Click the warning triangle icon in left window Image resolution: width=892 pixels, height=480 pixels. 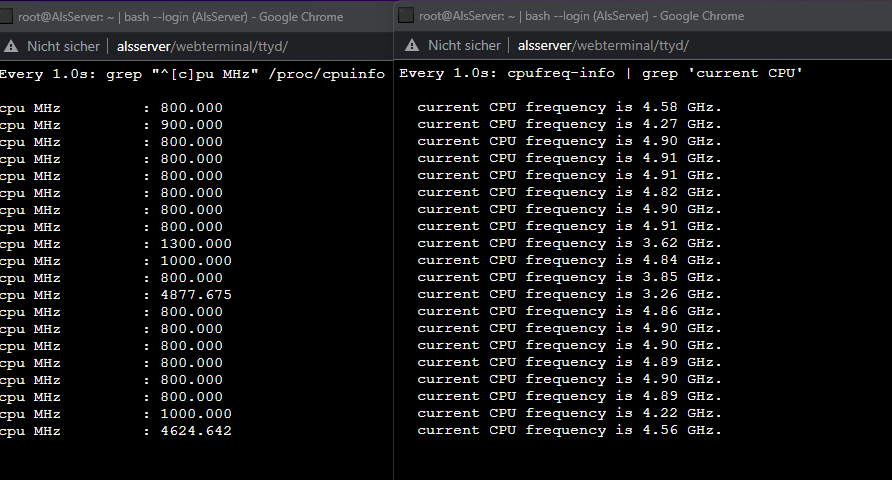pyautogui.click(x=11, y=47)
